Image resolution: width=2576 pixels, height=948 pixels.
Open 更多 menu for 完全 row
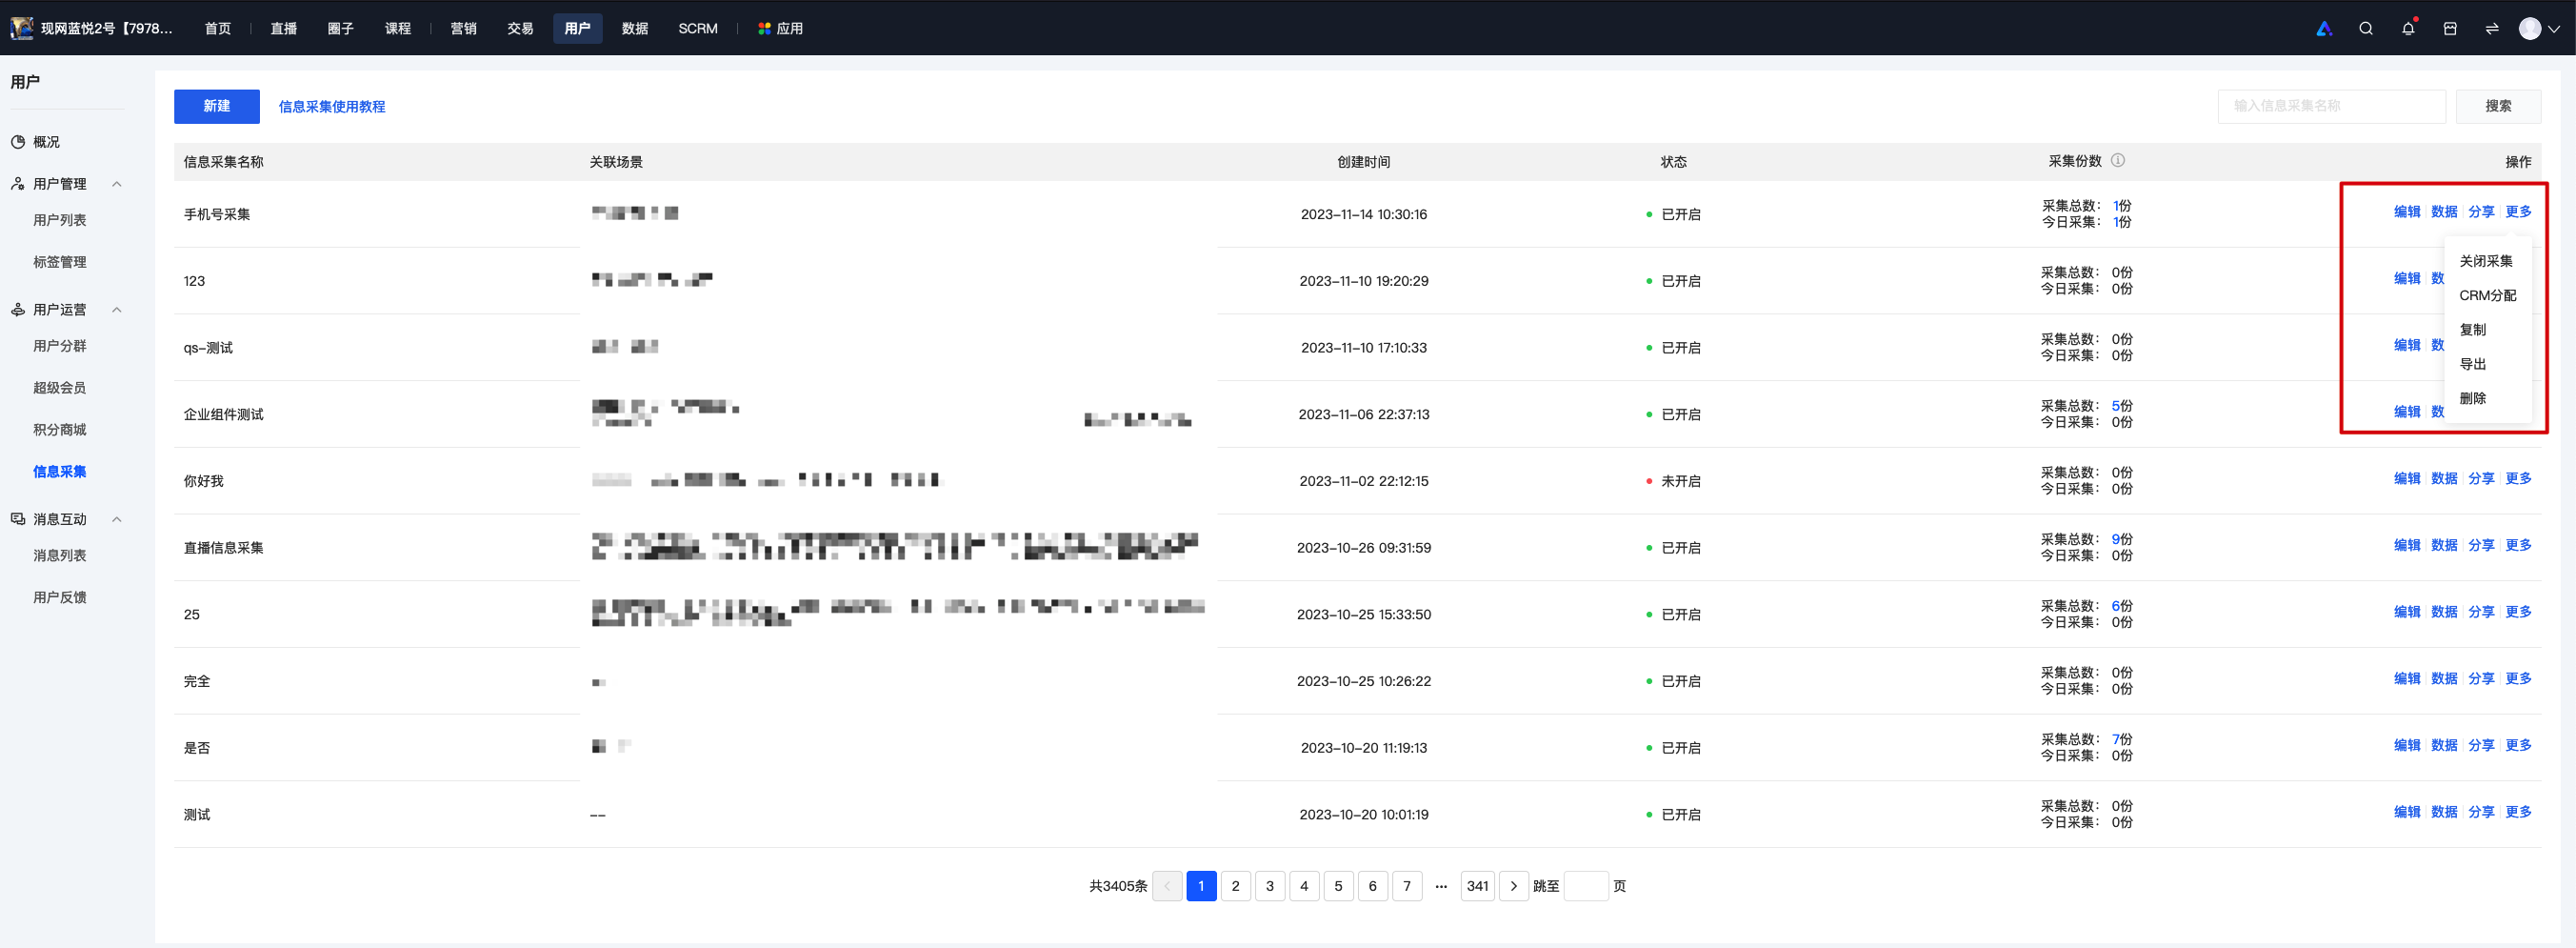click(x=2518, y=679)
